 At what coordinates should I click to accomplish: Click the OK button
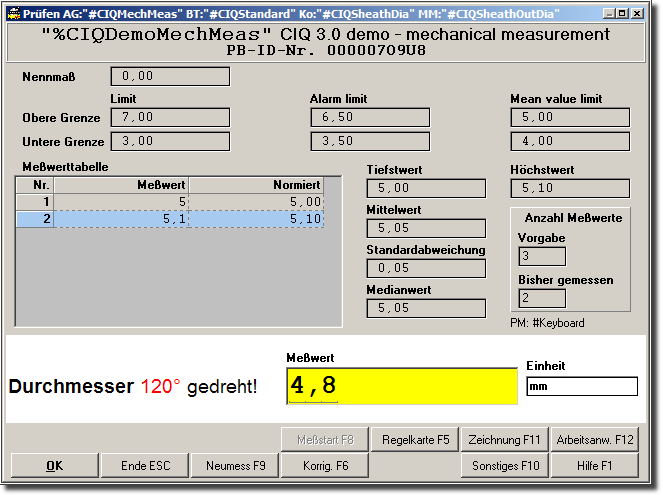pyautogui.click(x=54, y=465)
